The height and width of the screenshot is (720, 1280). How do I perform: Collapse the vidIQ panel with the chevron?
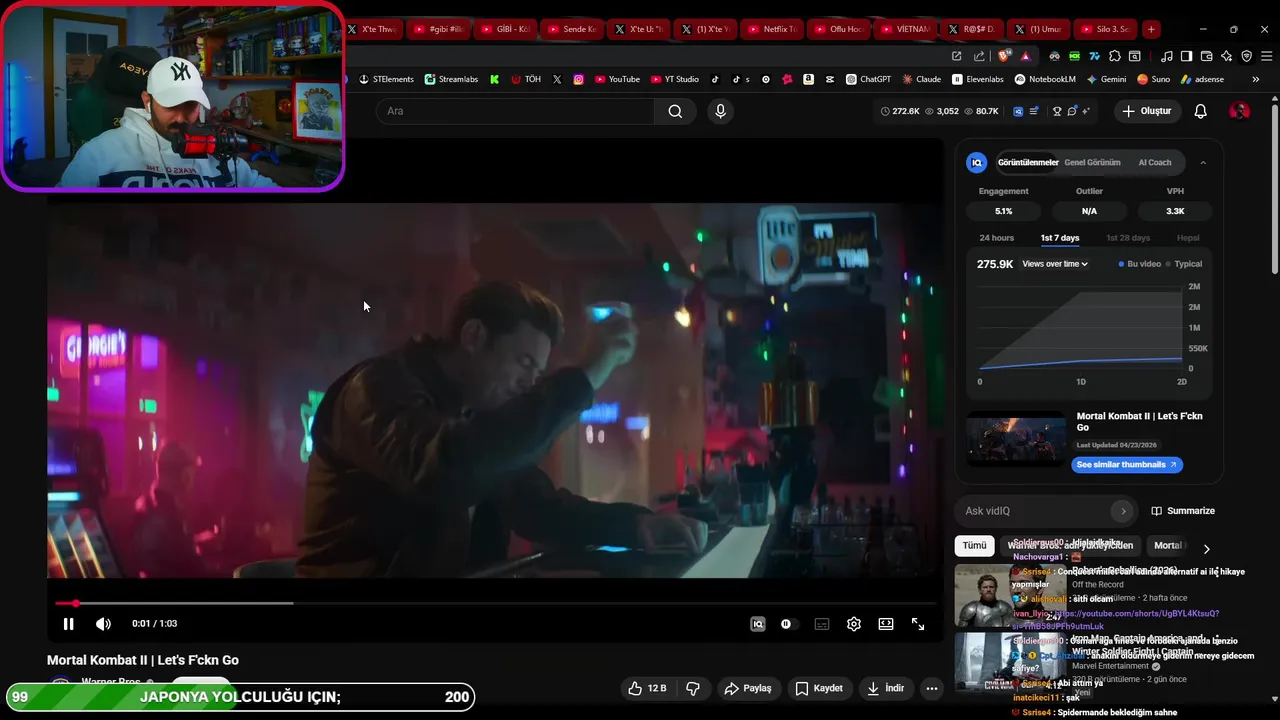pyautogui.click(x=1203, y=162)
